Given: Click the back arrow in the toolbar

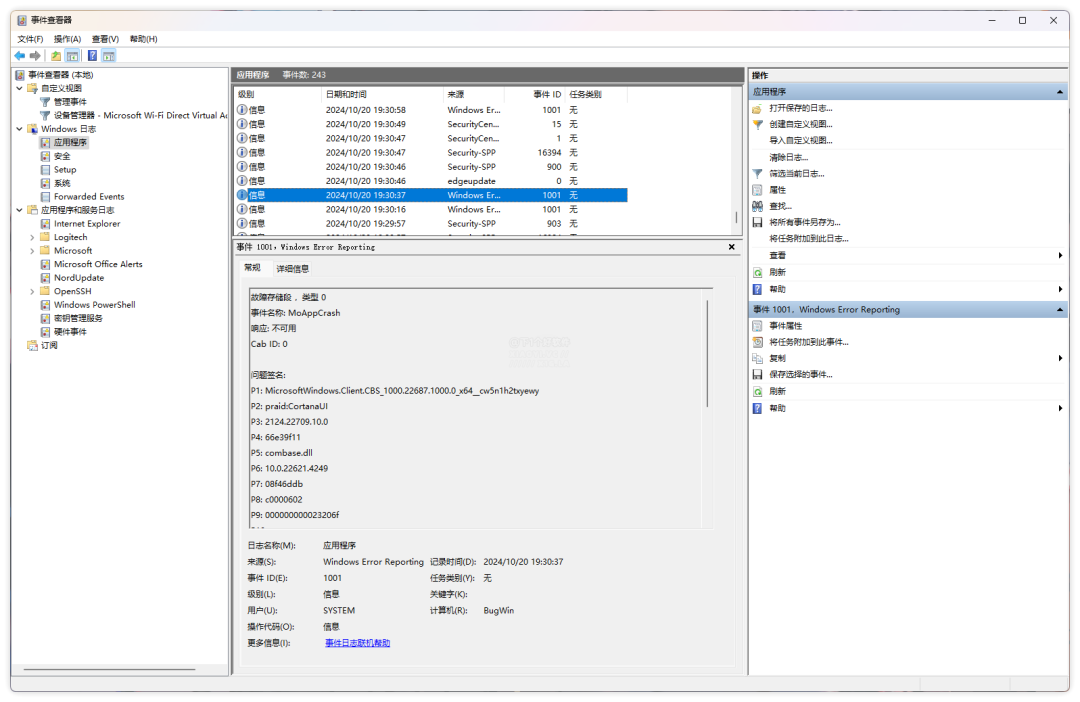Looking at the screenshot, I should click(x=20, y=56).
